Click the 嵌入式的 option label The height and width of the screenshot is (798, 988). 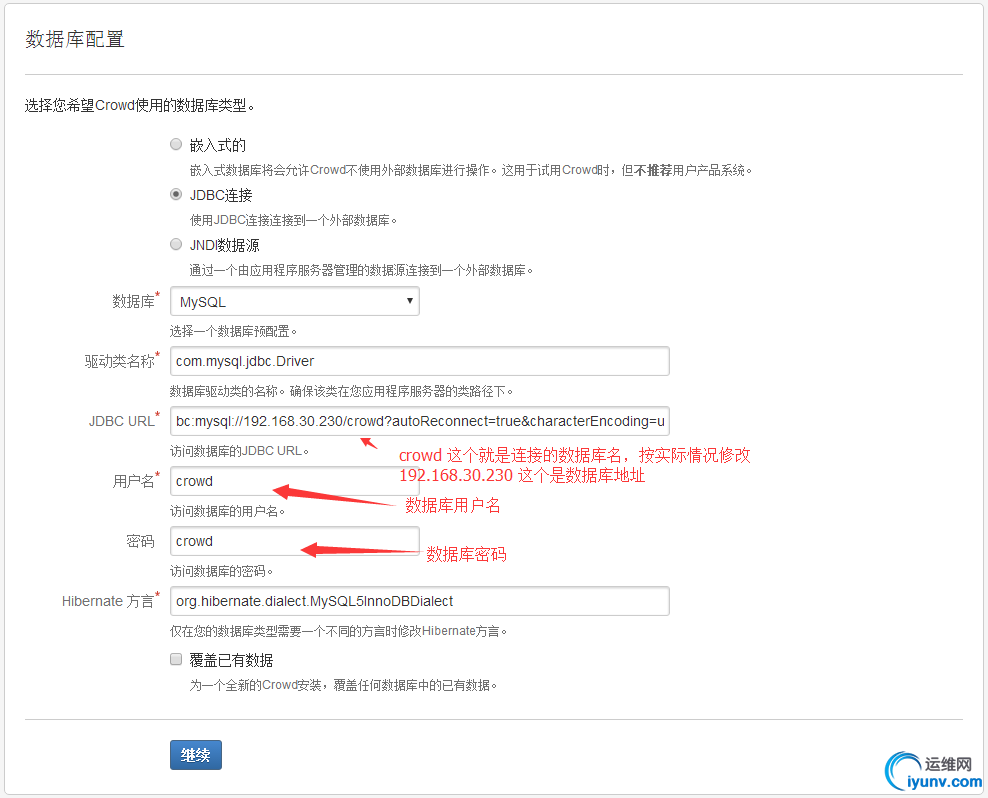coord(217,146)
